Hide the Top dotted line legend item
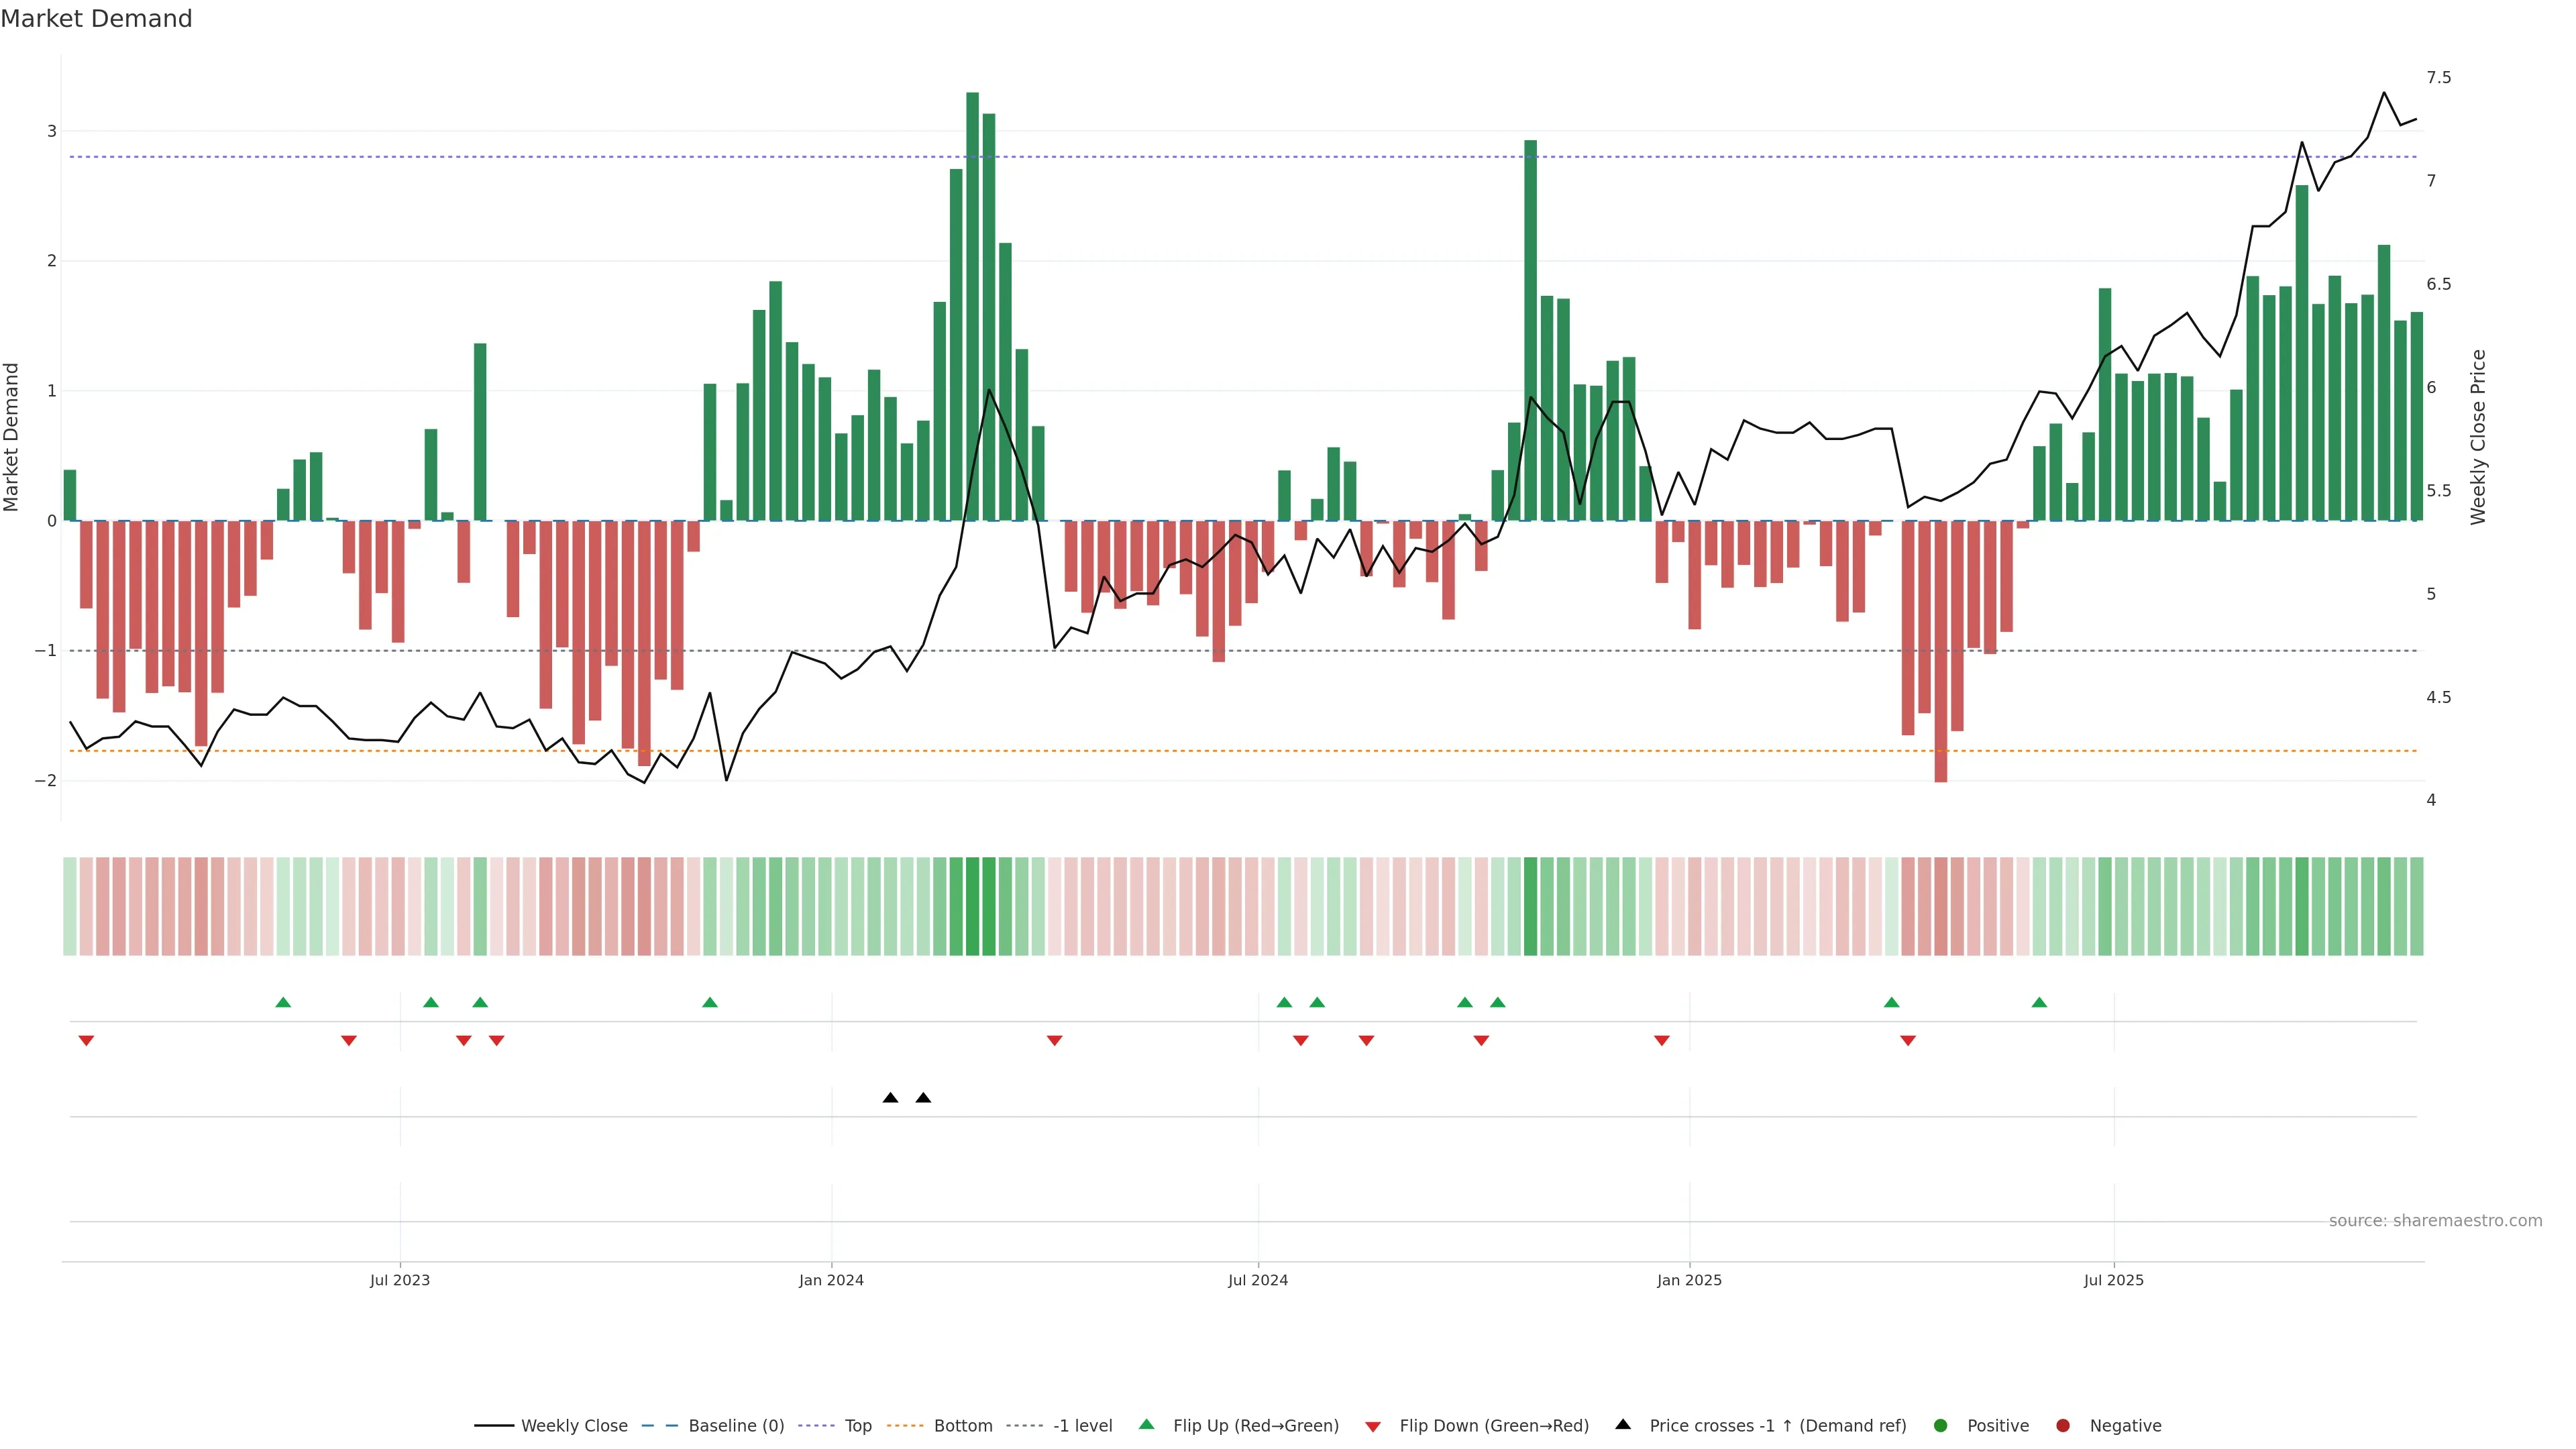2576x1449 pixels. 857,1425
